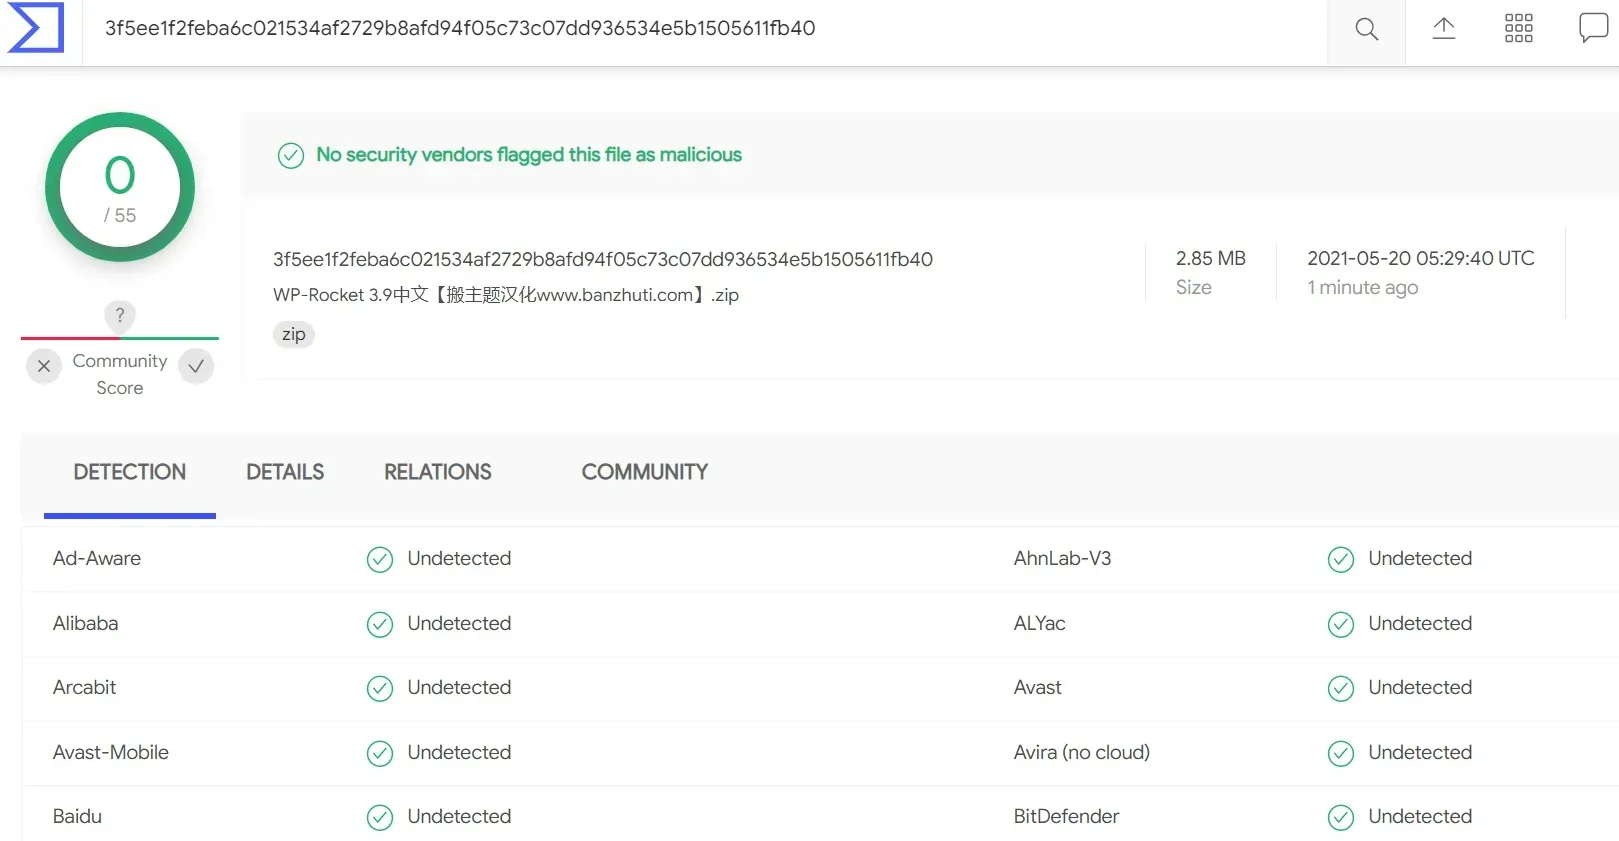Click Undetected result for Ad-Aware
The width and height of the screenshot is (1619, 841).
pyautogui.click(x=460, y=558)
